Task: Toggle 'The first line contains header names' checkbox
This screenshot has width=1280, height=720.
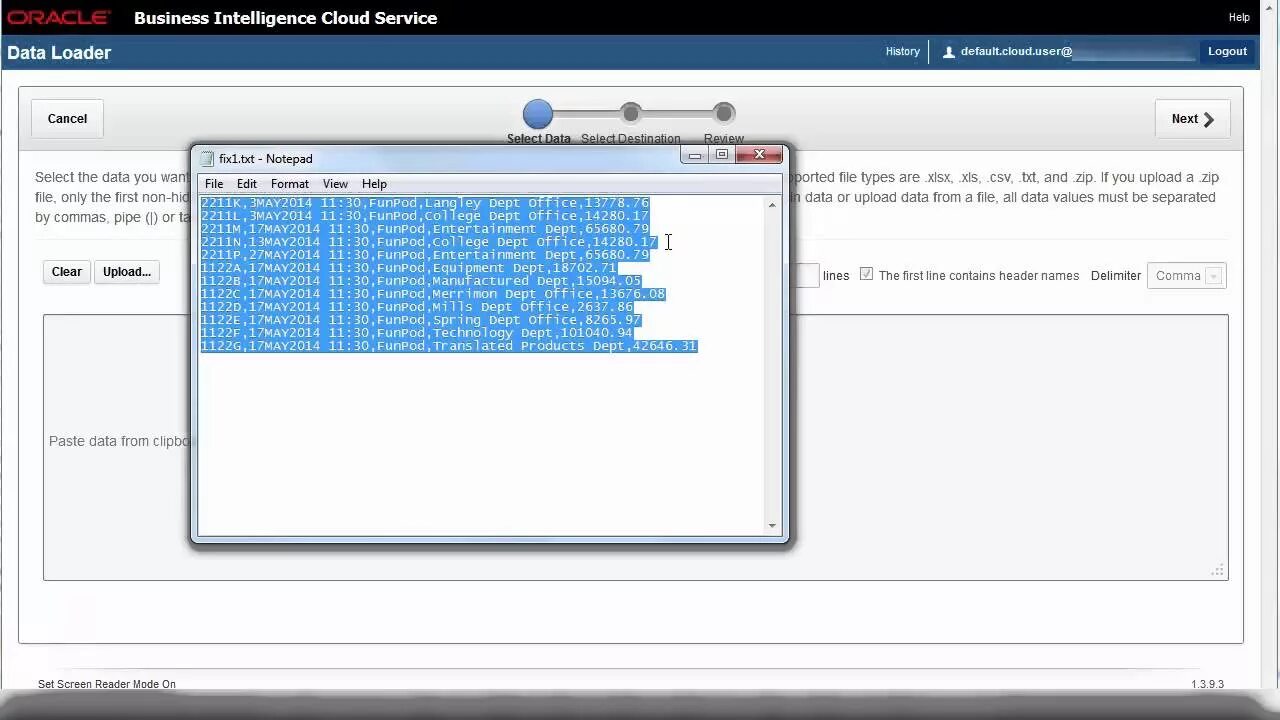Action: [866, 274]
